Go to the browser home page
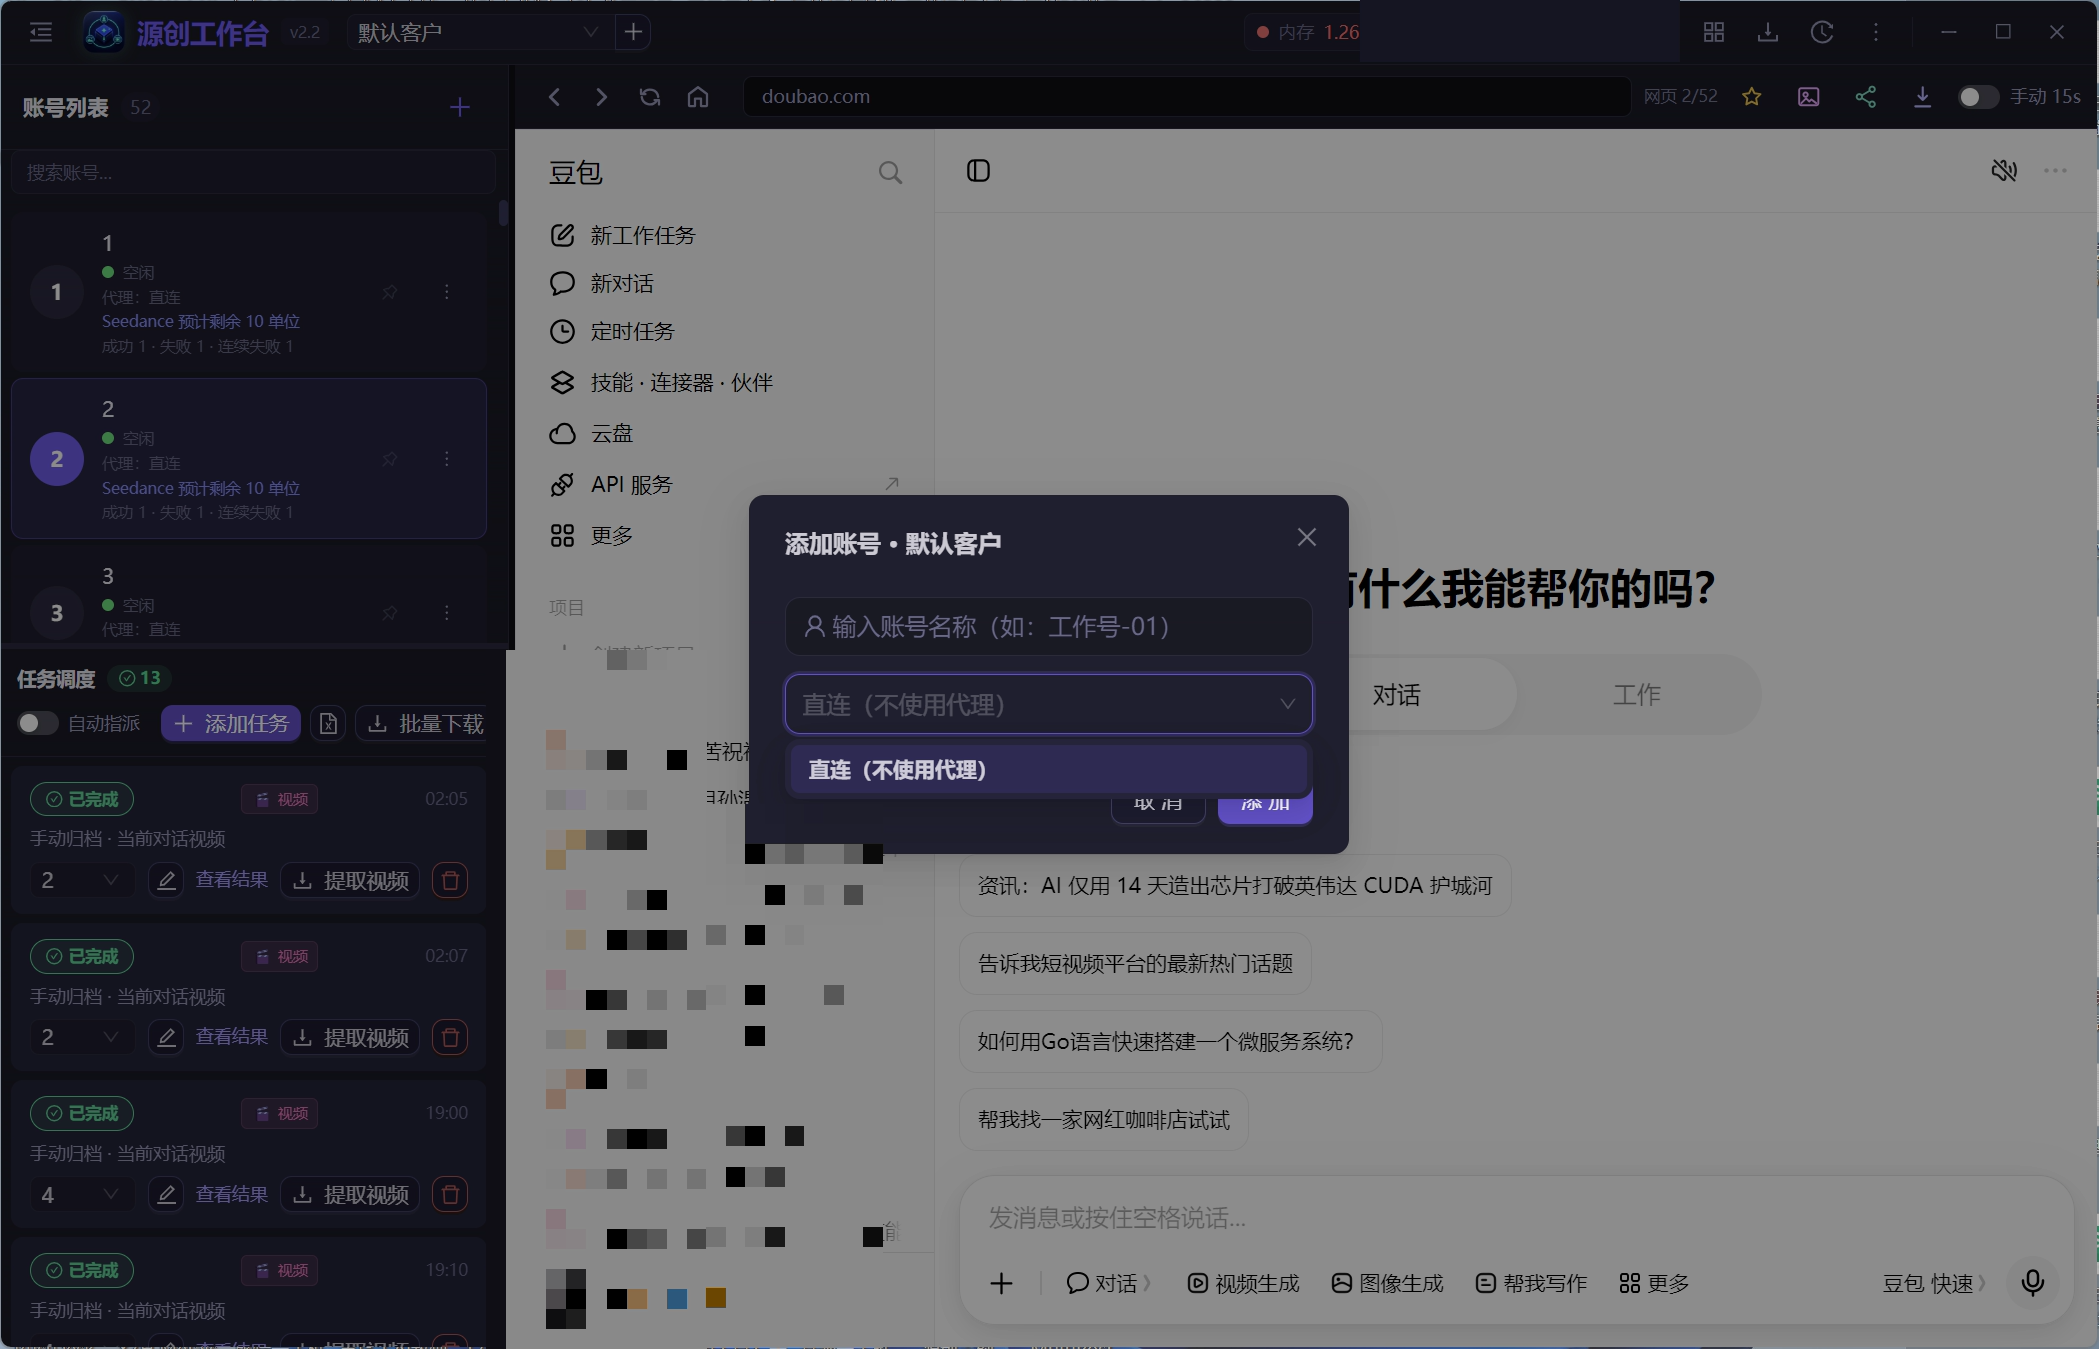 (x=698, y=97)
